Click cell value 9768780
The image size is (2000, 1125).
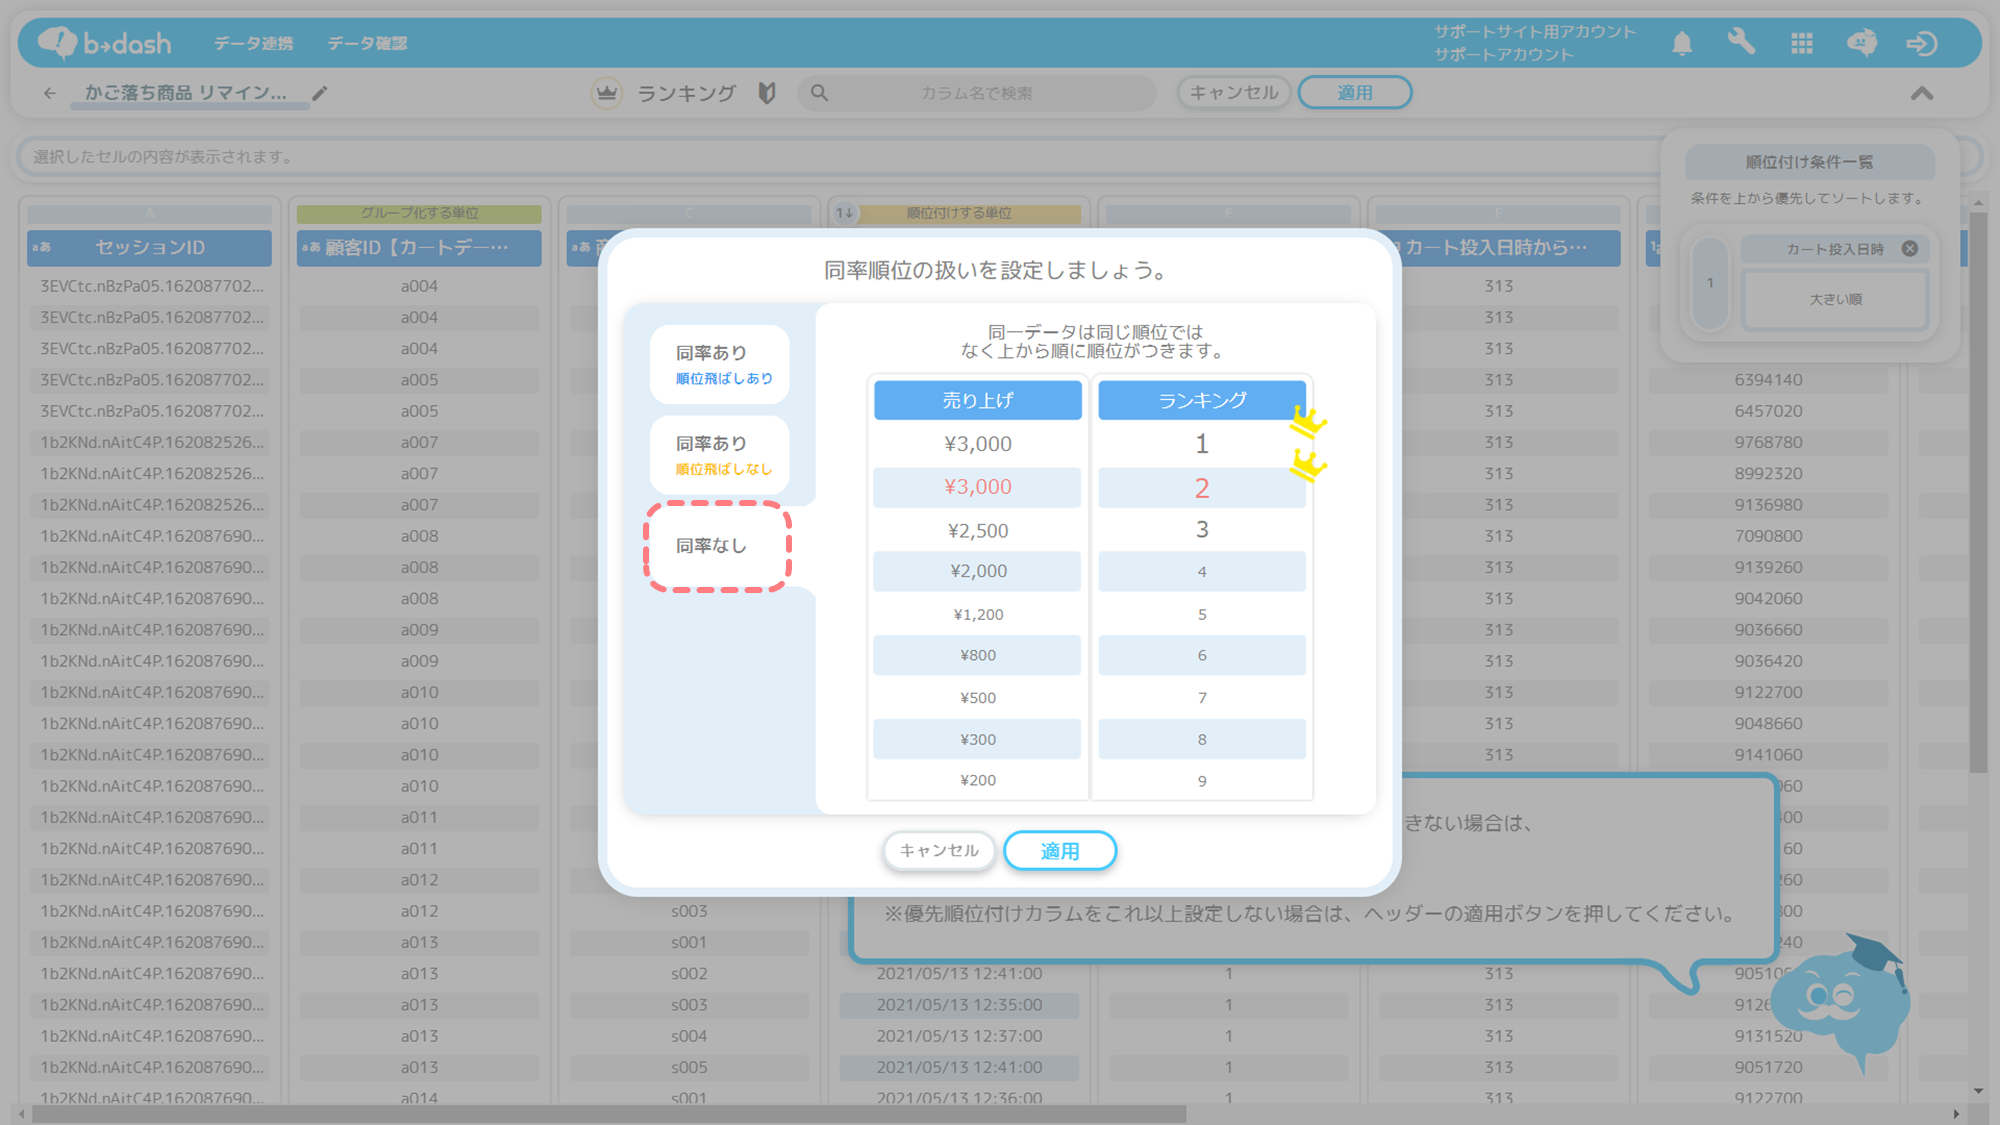coord(1768,442)
